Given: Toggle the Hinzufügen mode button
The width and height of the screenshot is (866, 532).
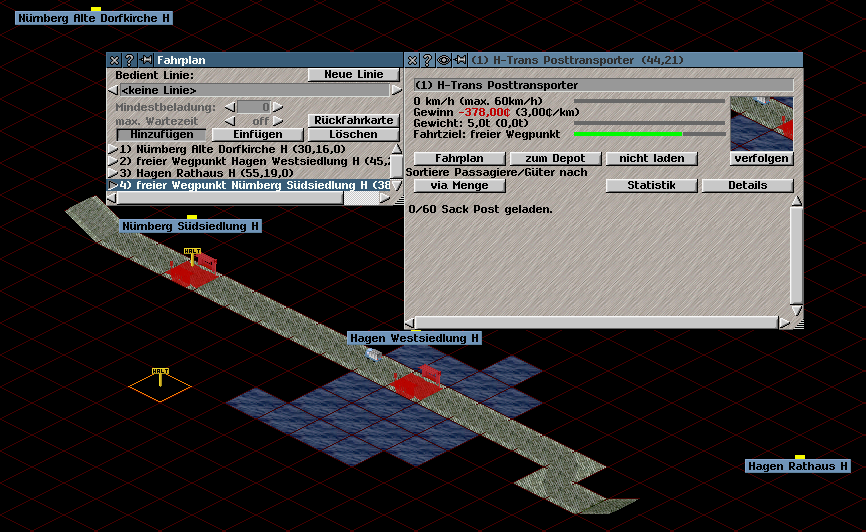Looking at the screenshot, I should (161, 134).
